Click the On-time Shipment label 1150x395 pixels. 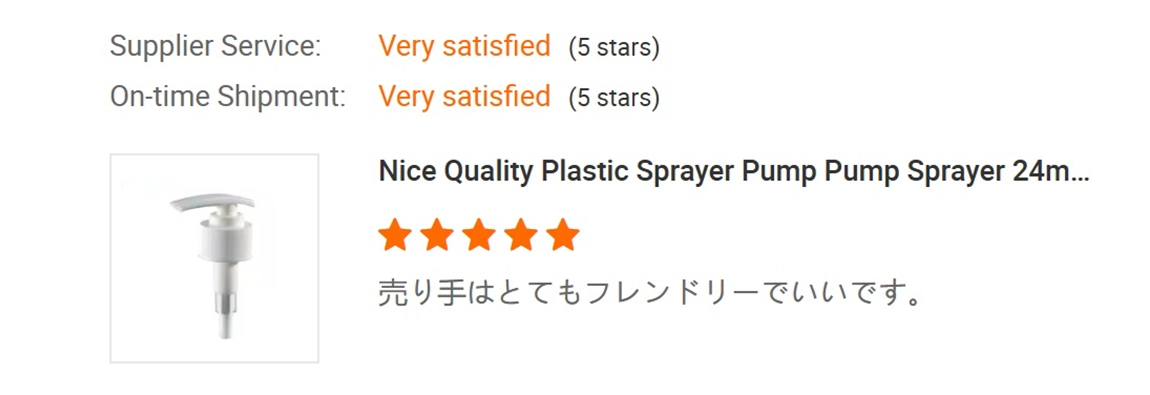227,97
